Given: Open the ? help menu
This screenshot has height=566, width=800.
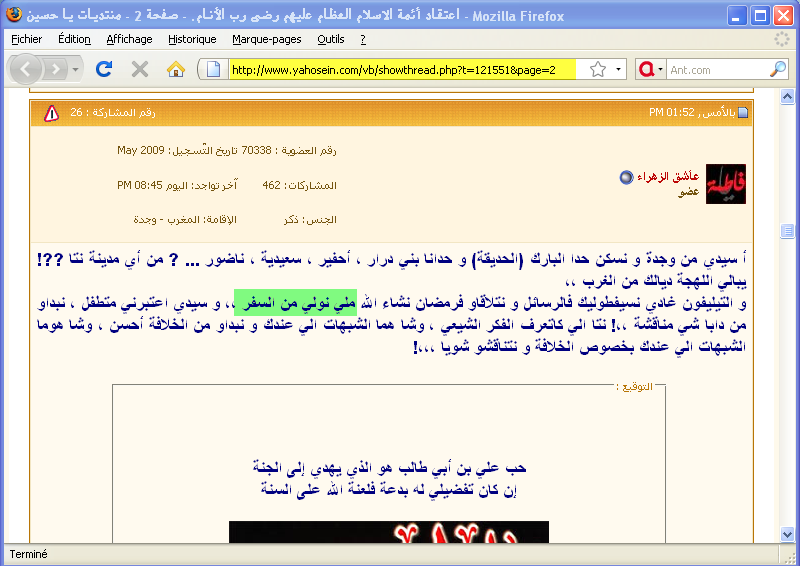Looking at the screenshot, I should point(363,39).
